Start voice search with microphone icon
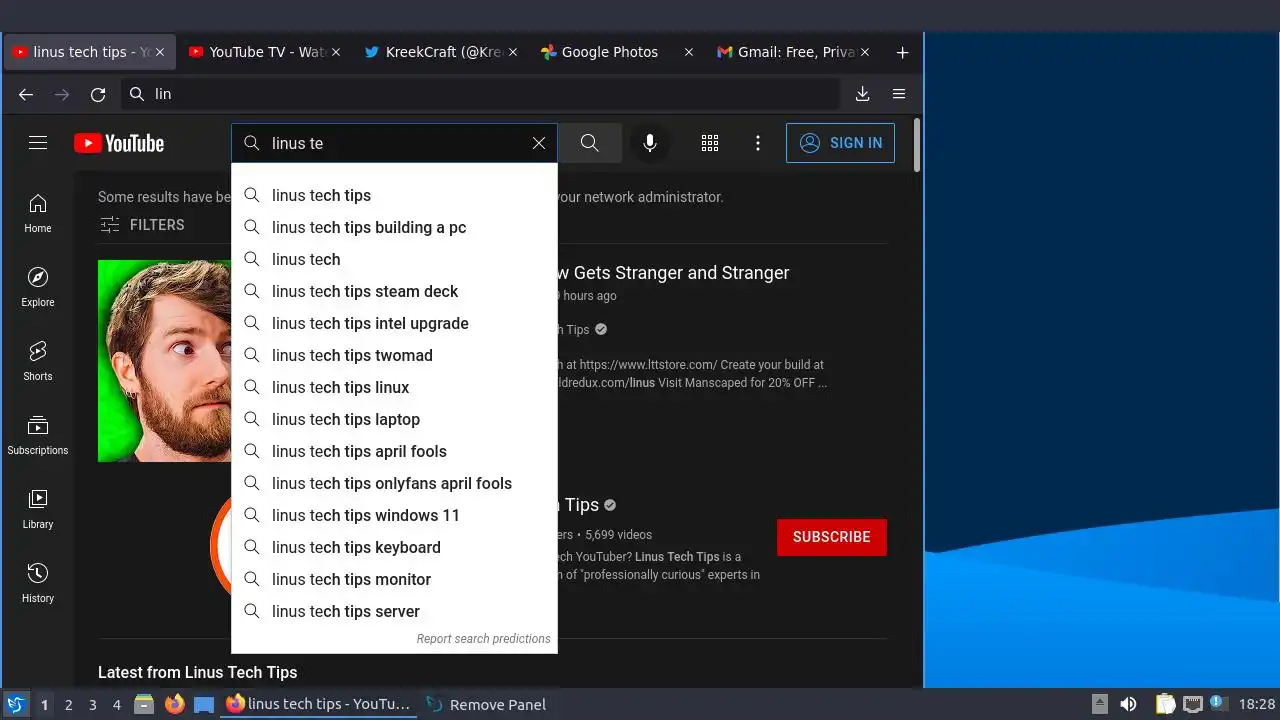Screen dimensions: 1280x720 pos(650,143)
